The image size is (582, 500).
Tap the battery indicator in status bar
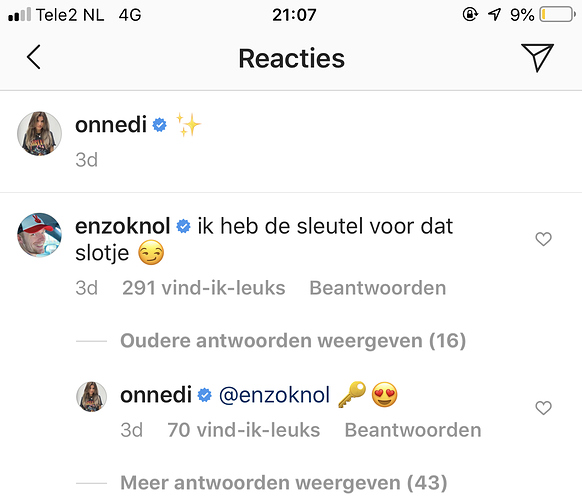(x=558, y=15)
